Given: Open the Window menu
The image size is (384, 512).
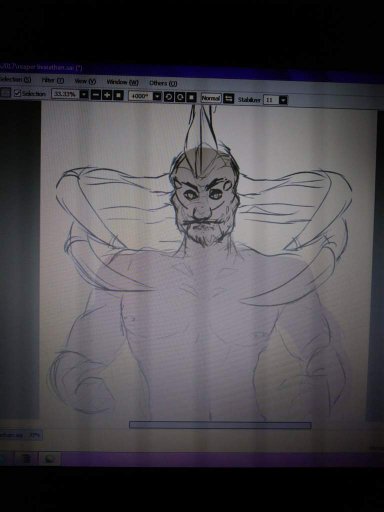Looking at the screenshot, I should point(122,82).
